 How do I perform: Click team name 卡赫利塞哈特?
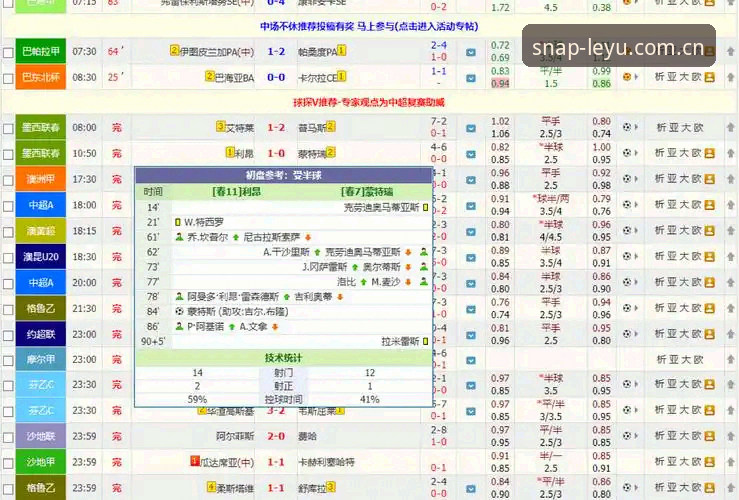pos(326,462)
